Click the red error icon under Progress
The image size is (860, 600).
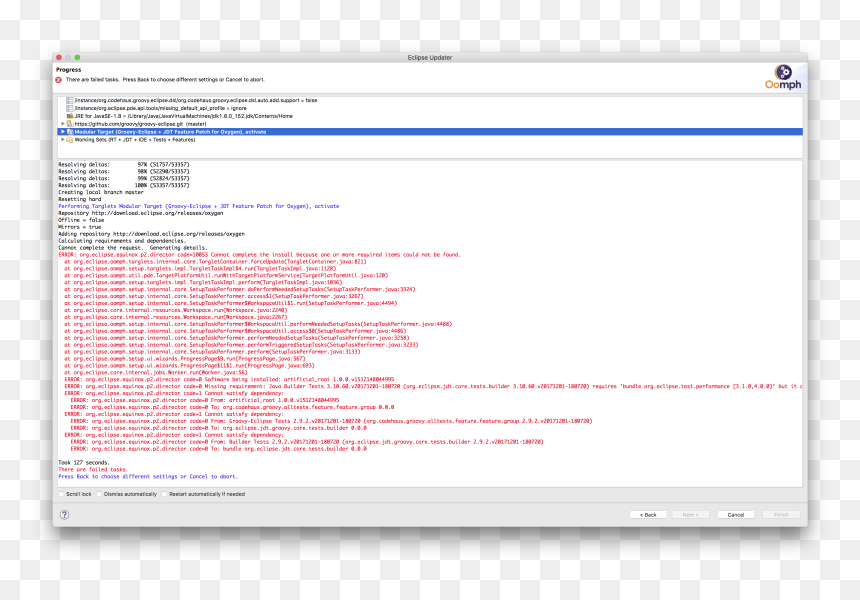pos(59,80)
